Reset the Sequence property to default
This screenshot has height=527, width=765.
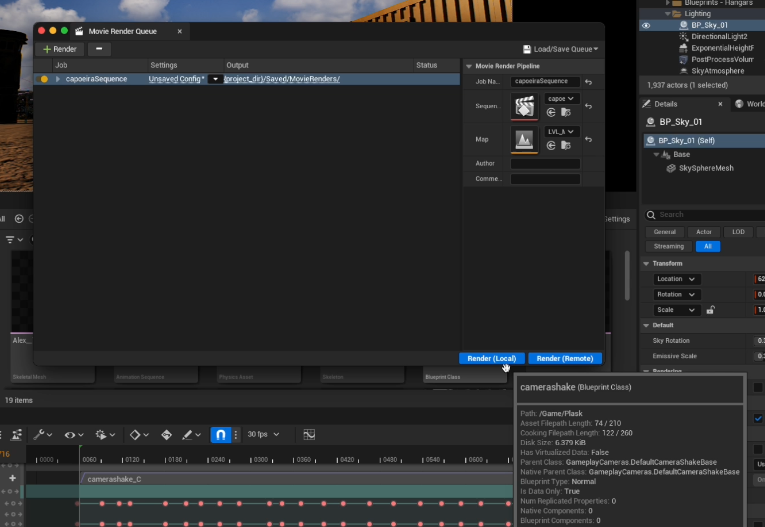(588, 106)
